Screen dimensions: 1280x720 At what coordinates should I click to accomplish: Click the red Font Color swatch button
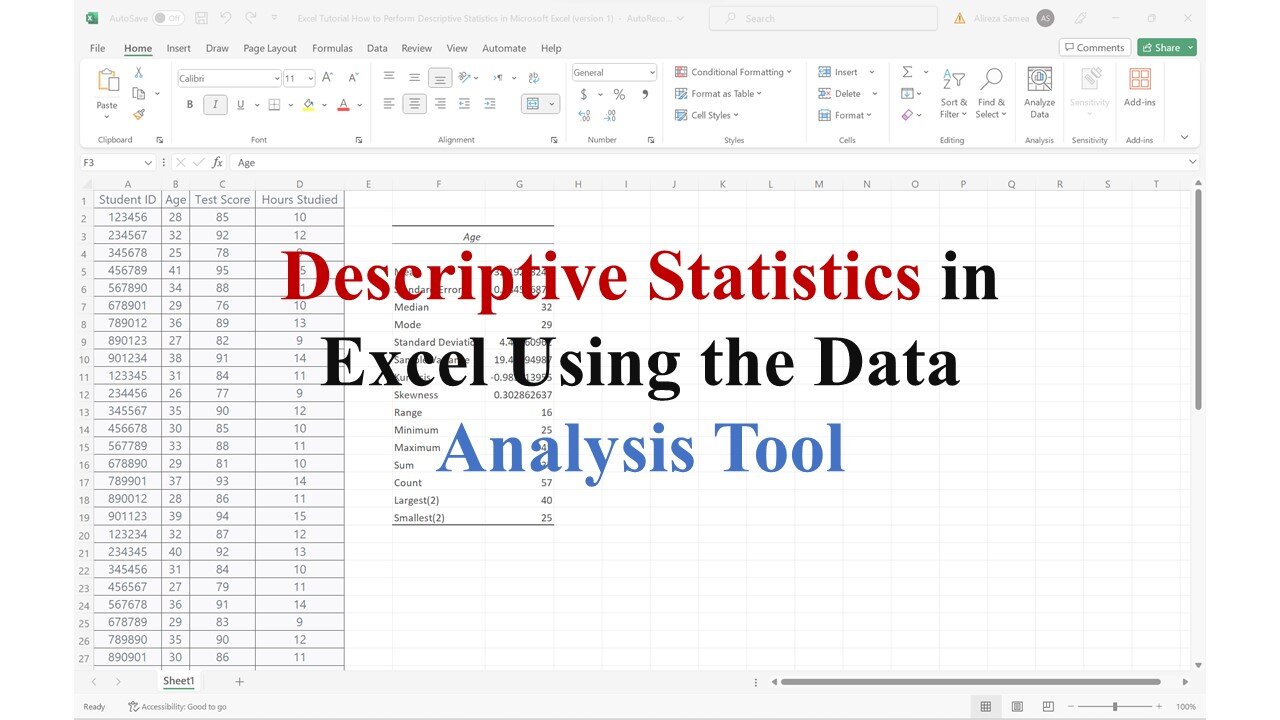coord(343,104)
